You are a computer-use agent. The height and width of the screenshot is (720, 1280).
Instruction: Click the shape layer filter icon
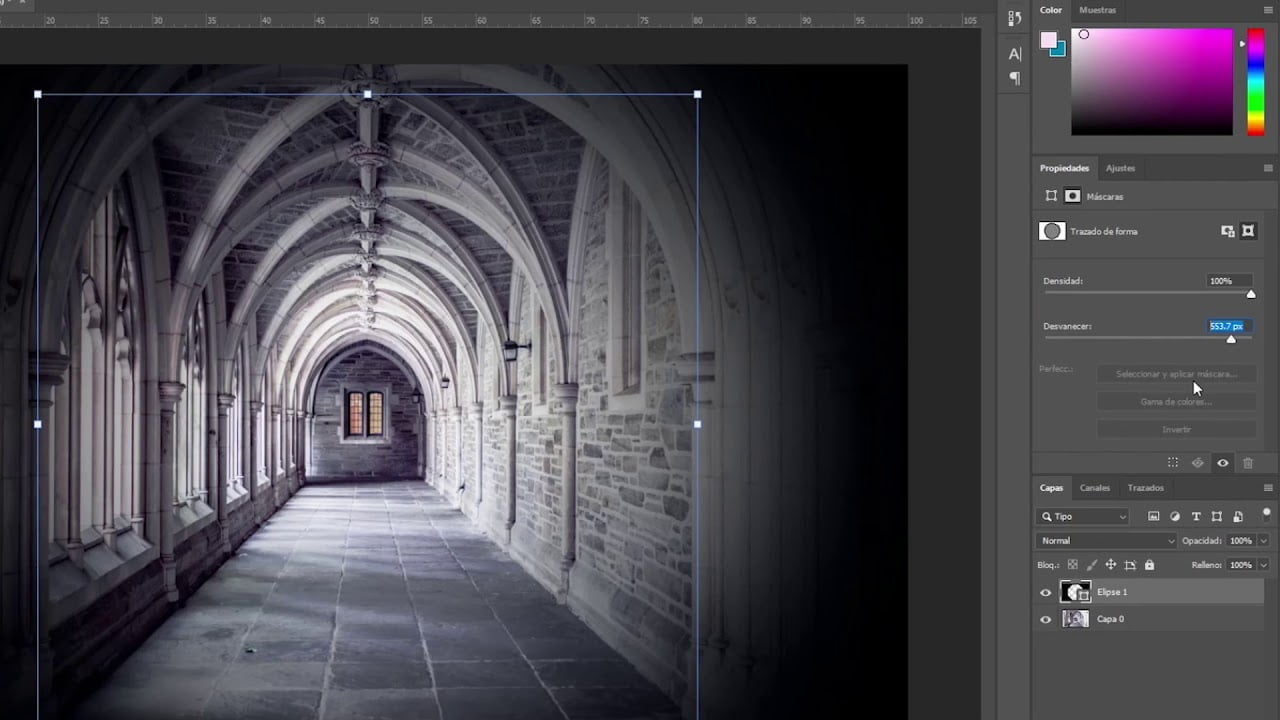pos(1217,516)
